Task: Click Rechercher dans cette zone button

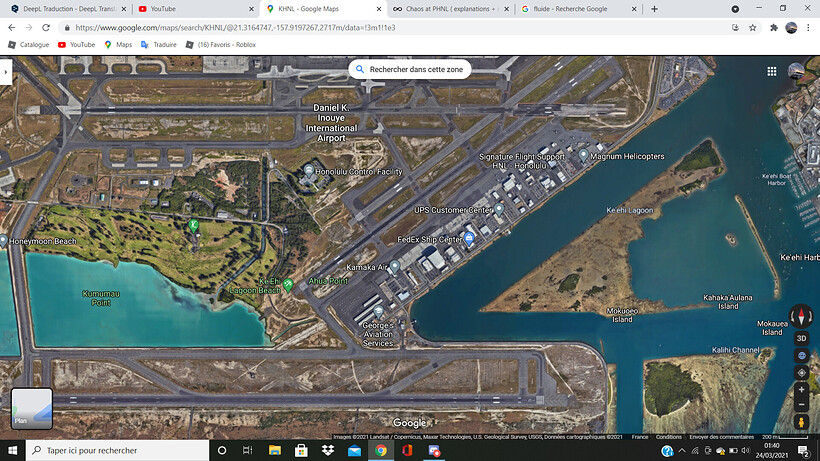Action: pyautogui.click(x=410, y=69)
